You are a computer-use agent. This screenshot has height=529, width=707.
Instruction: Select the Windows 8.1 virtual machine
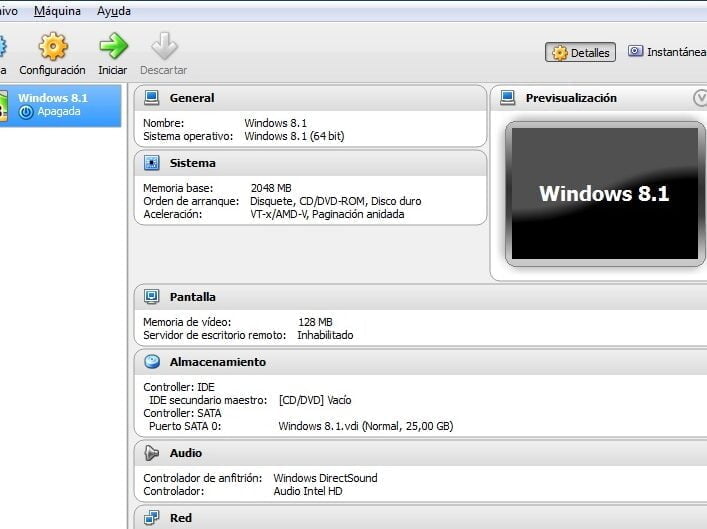coord(60,105)
